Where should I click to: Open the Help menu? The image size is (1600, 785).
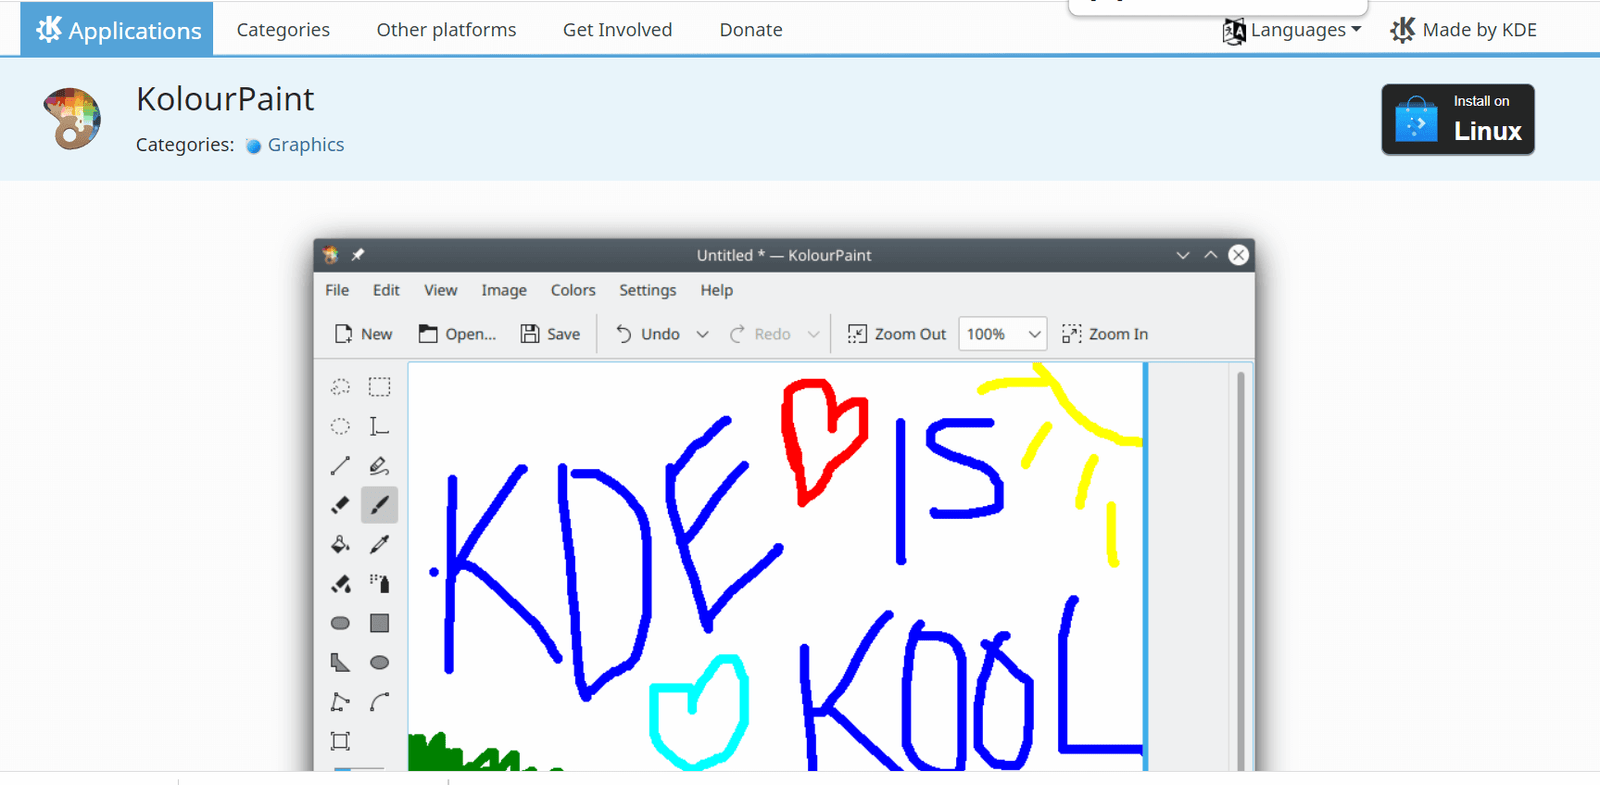[x=716, y=290]
